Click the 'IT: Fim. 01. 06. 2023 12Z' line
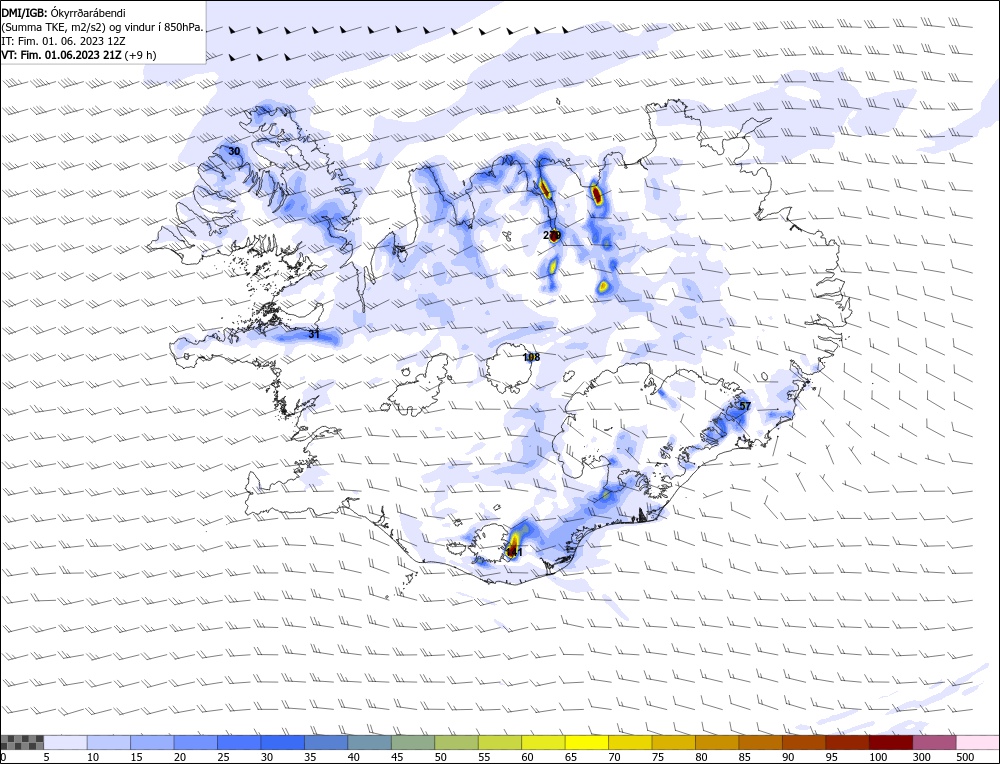The width and height of the screenshot is (1000, 764). coord(65,41)
